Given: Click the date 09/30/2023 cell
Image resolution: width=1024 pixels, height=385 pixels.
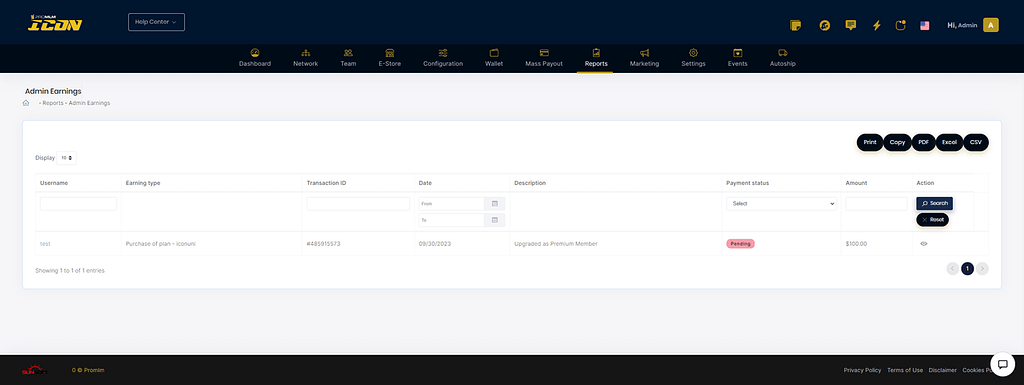Looking at the screenshot, I should 435,243.
